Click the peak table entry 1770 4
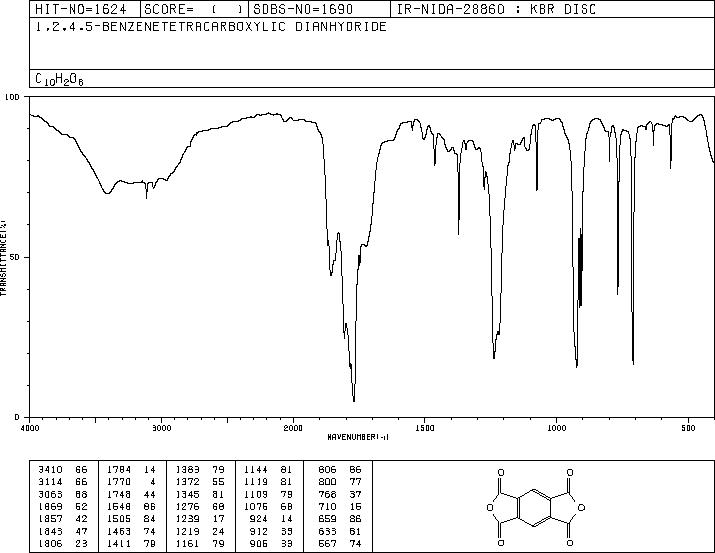715x553 pixels. pyautogui.click(x=131, y=481)
